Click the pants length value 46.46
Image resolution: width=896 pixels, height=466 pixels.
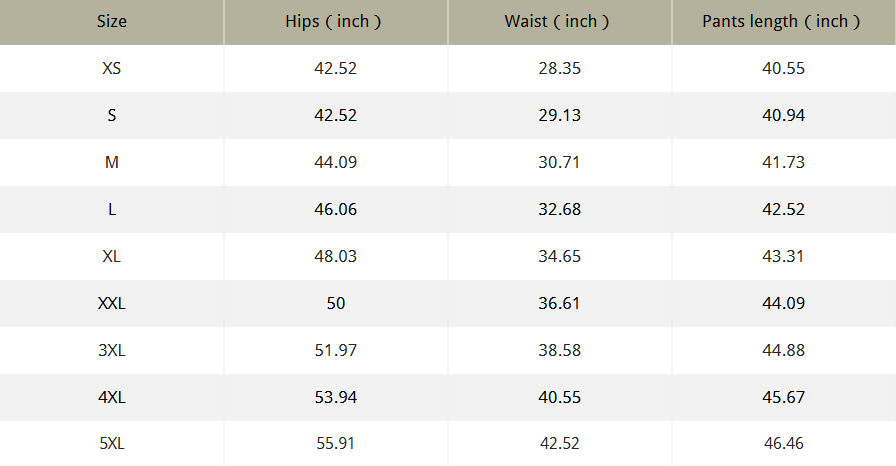(x=783, y=443)
